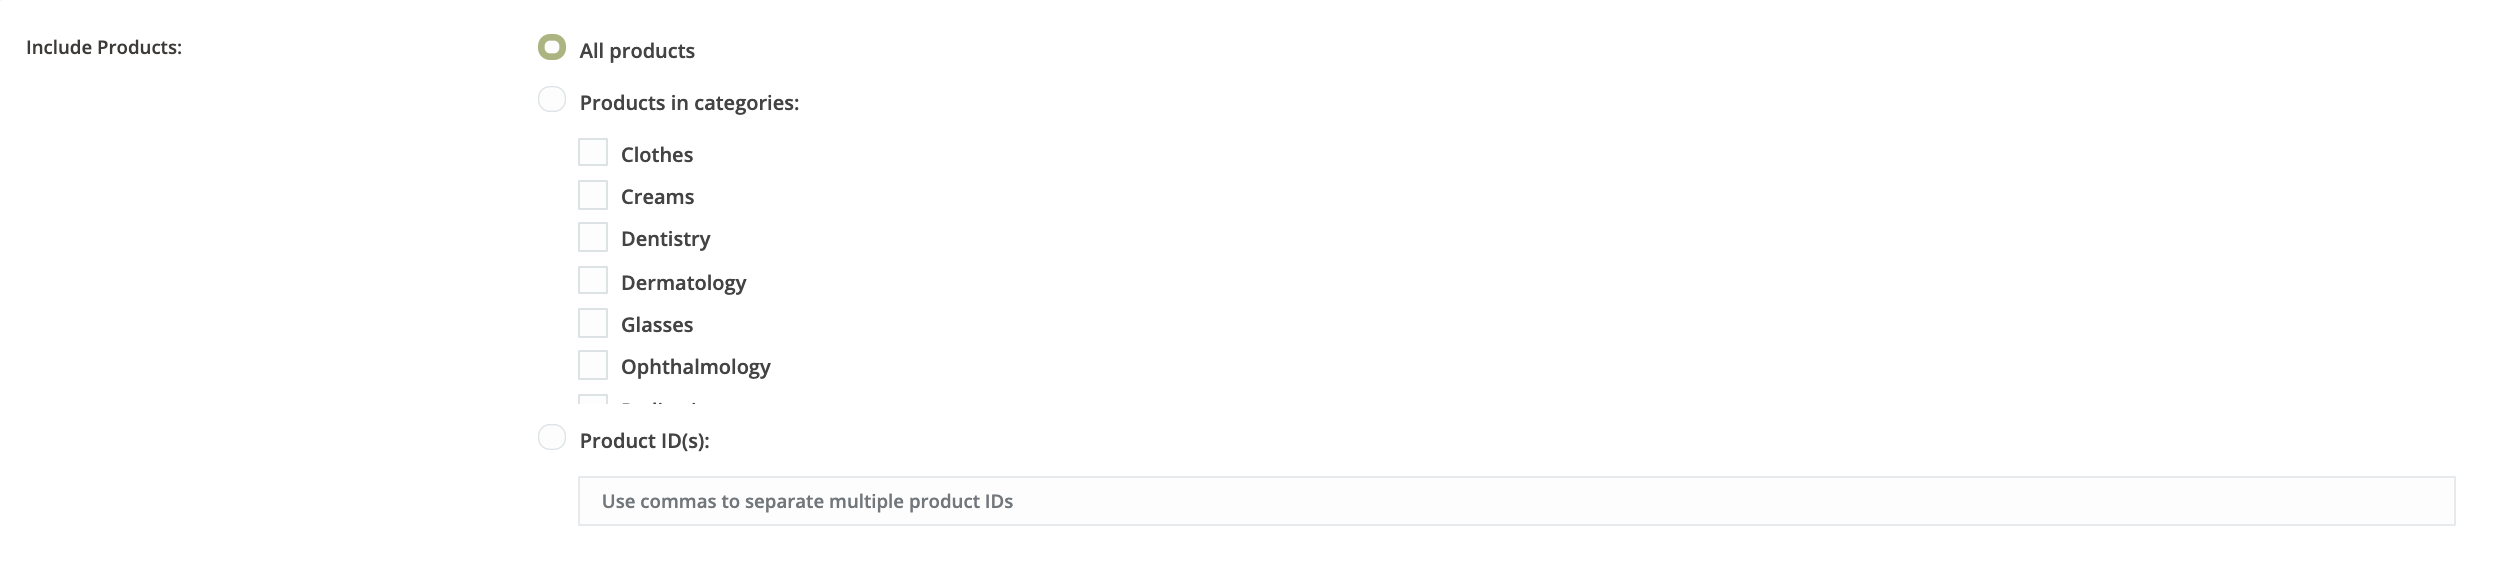Viewport: 2496px width, 566px height.
Task: Click the 'Dermatology' category label text
Action: (x=683, y=283)
